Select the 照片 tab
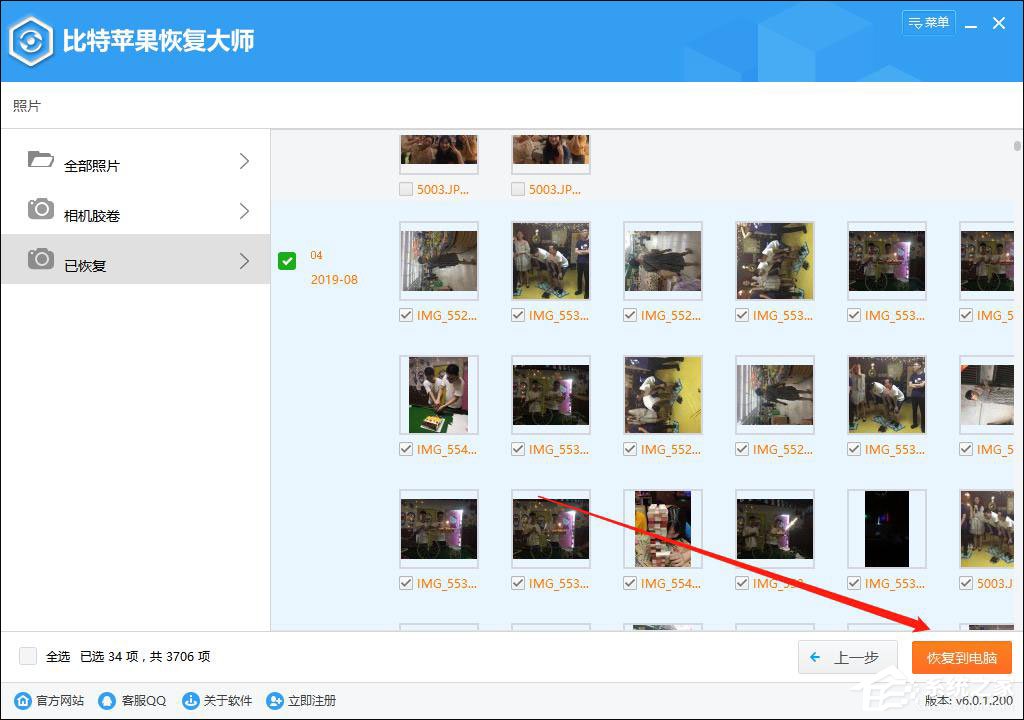Viewport: 1024px width, 720px height. 26,105
